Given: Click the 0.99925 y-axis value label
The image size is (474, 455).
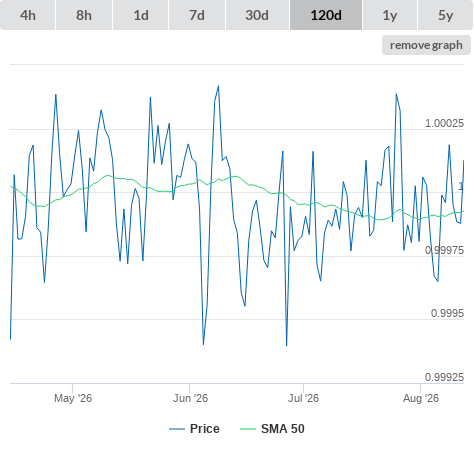Looking at the screenshot, I should click(x=444, y=377).
